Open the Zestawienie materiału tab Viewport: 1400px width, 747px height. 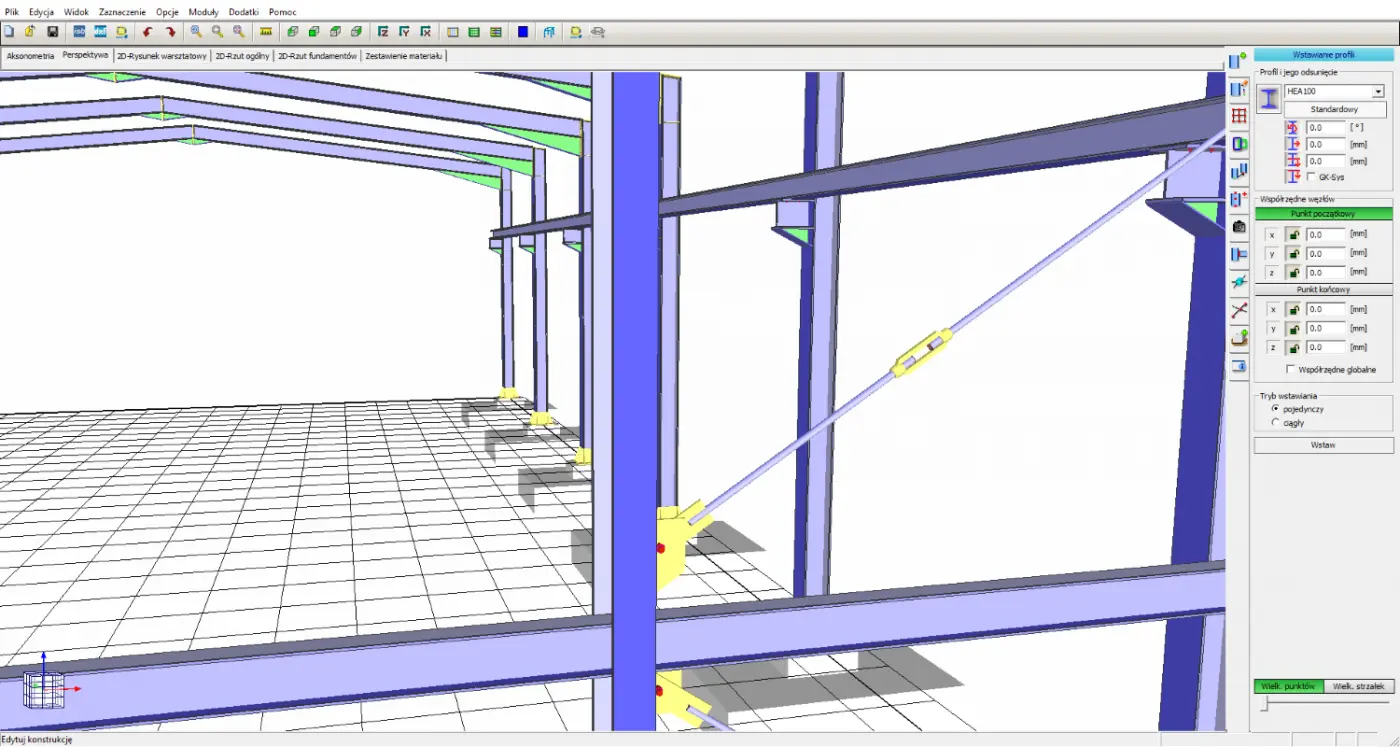(x=404, y=56)
